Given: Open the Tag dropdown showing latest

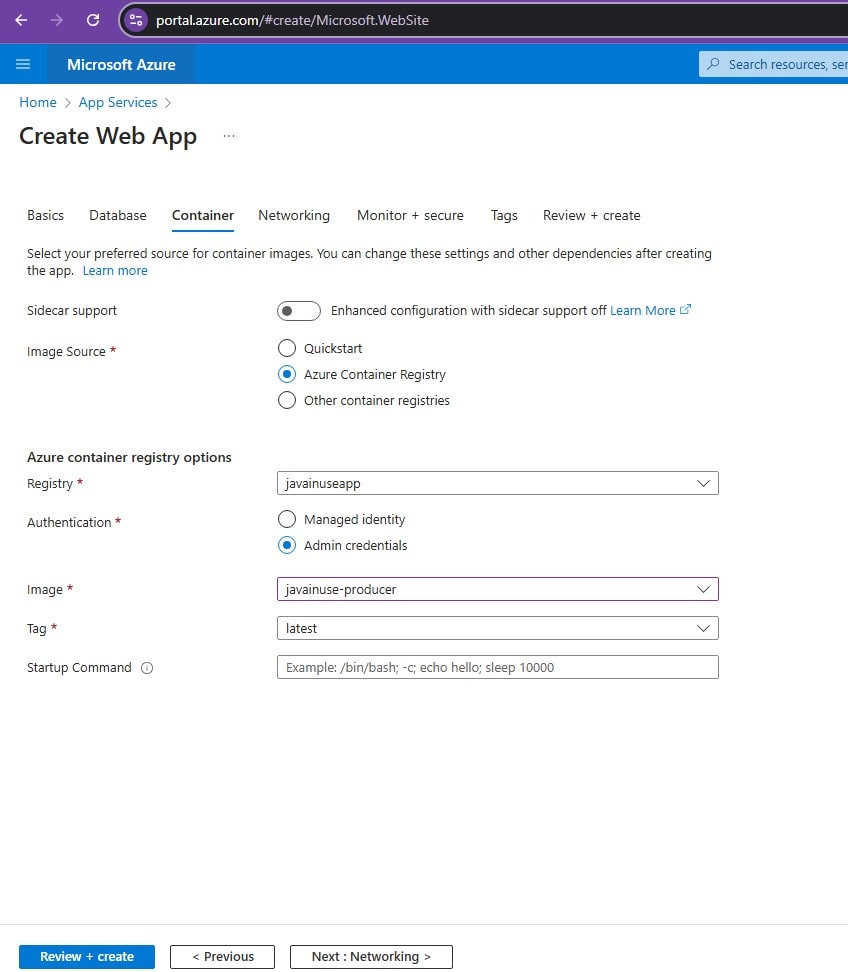Looking at the screenshot, I should click(x=498, y=629).
